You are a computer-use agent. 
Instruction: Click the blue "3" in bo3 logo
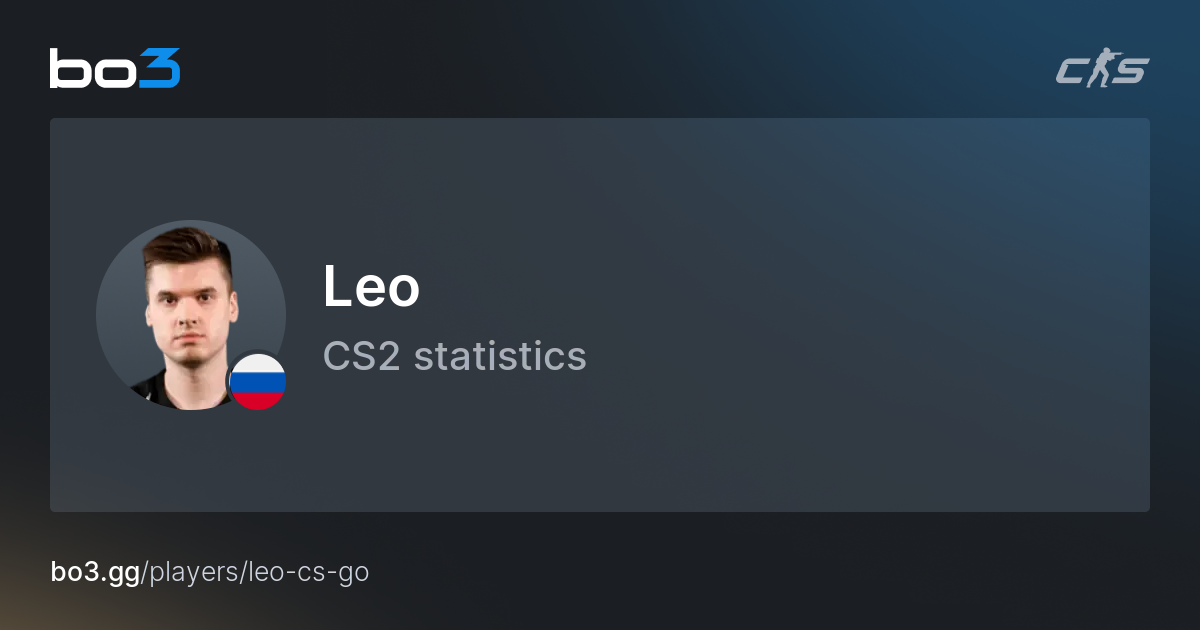click(x=159, y=68)
